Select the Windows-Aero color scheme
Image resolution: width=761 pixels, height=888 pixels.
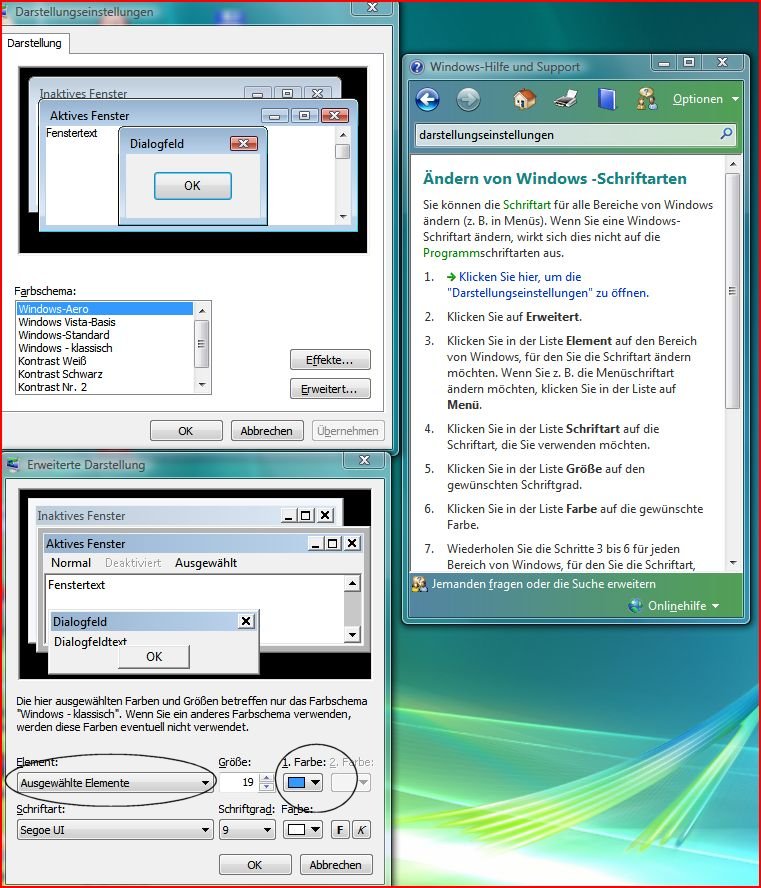coord(105,309)
